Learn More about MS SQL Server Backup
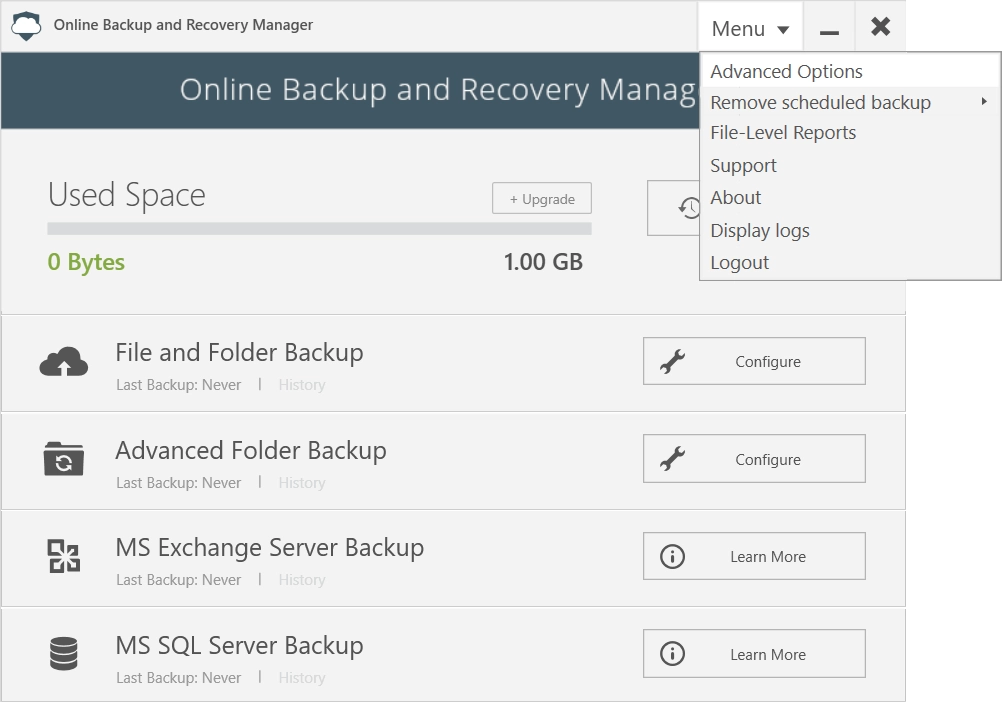This screenshot has width=1002, height=702. tap(754, 653)
